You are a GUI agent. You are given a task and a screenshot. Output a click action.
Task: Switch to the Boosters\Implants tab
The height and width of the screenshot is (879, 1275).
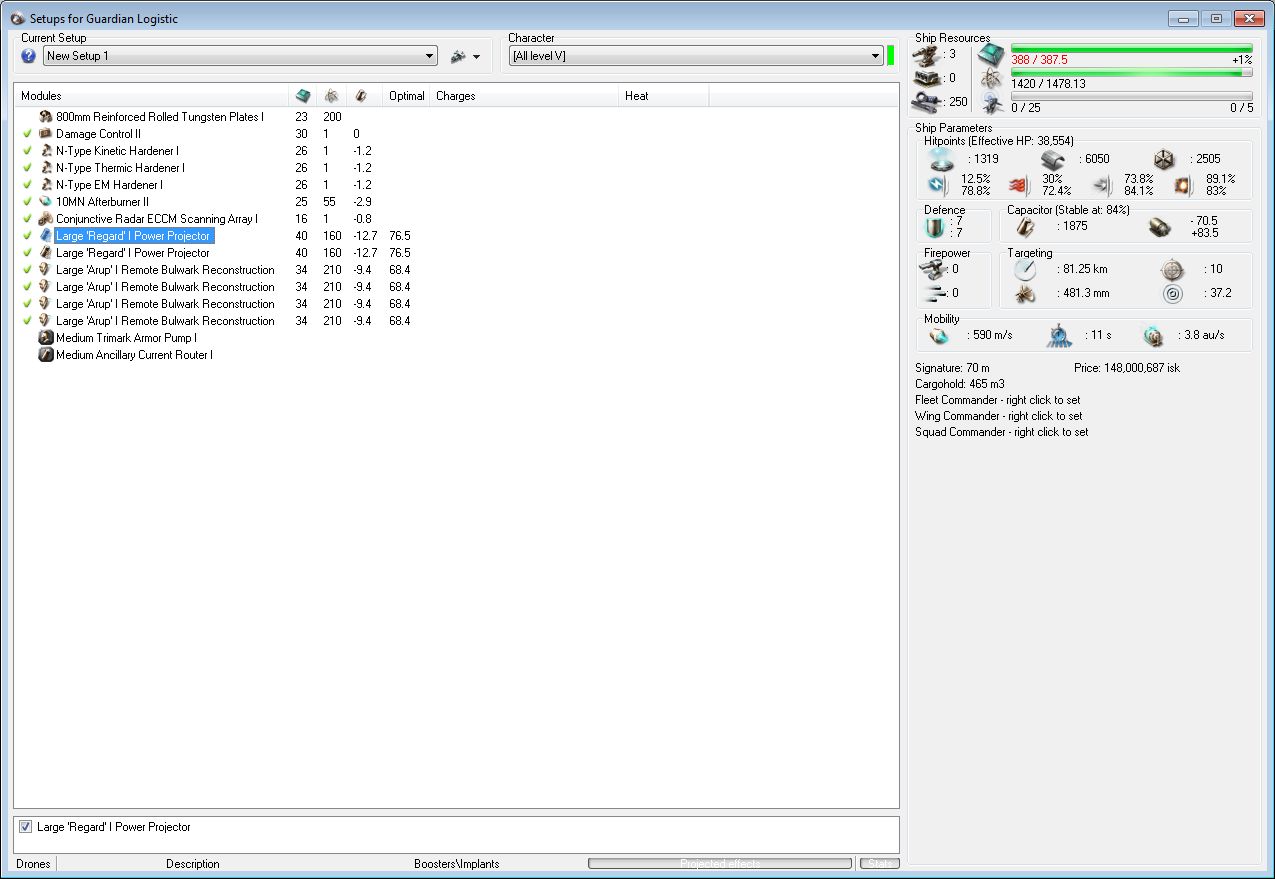456,864
